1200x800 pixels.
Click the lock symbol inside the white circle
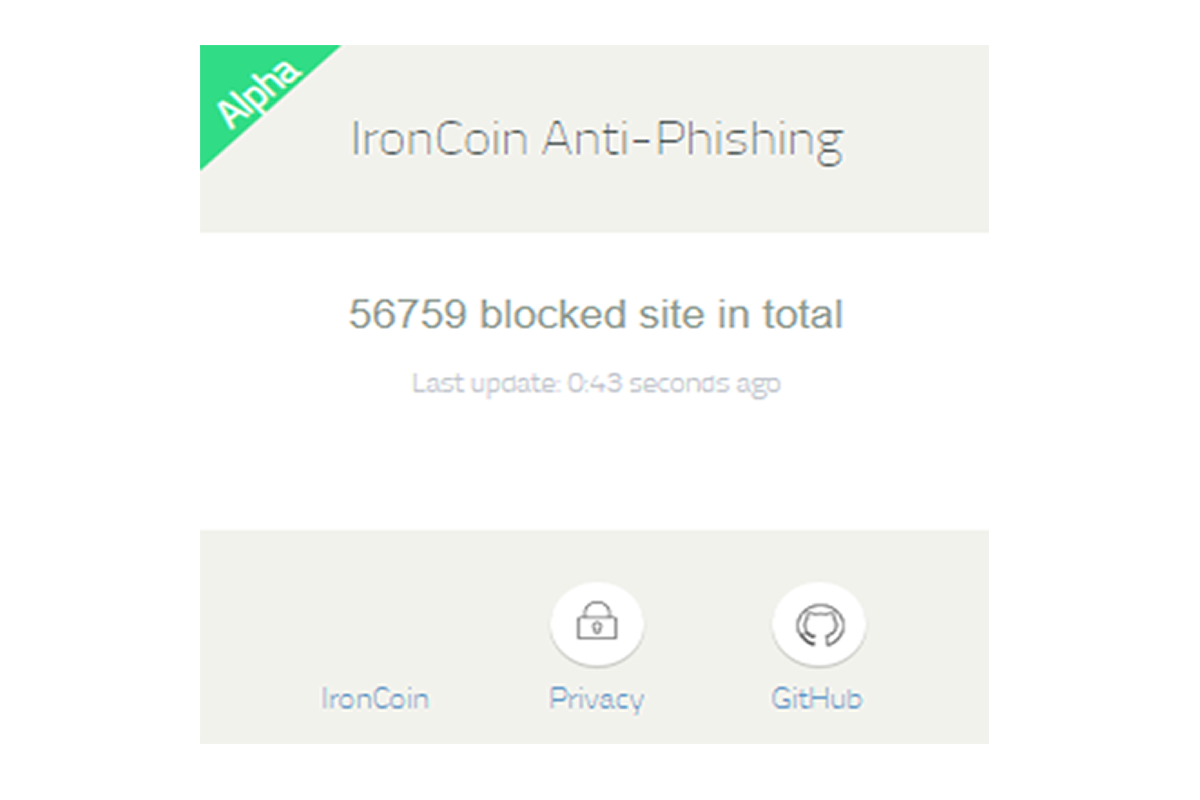[597, 623]
